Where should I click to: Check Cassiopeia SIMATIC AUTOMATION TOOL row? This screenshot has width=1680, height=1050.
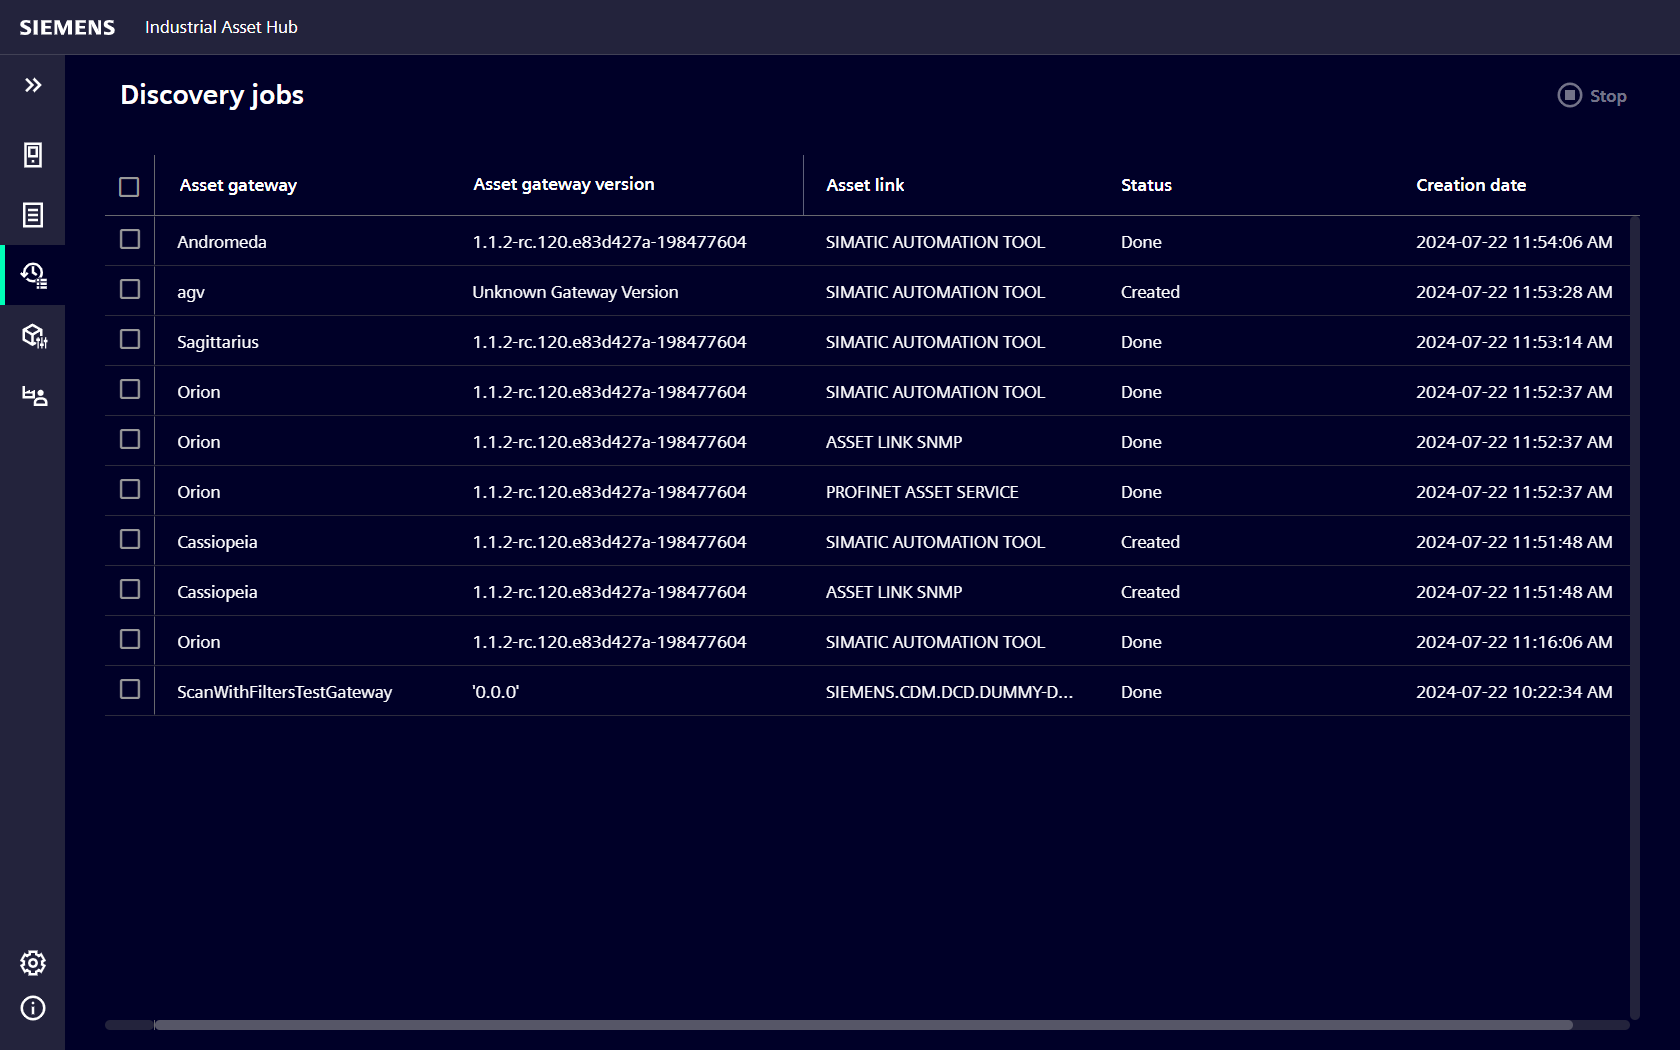tap(130, 539)
